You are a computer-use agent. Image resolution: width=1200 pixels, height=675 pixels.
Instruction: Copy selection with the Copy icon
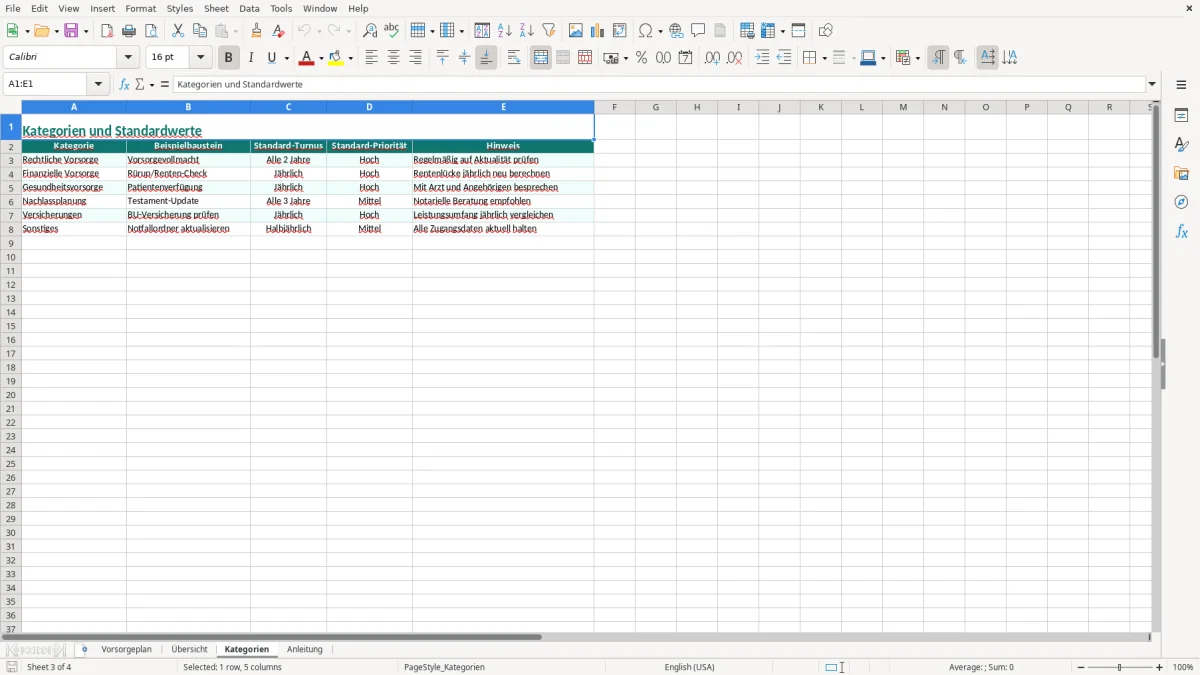tap(200, 31)
